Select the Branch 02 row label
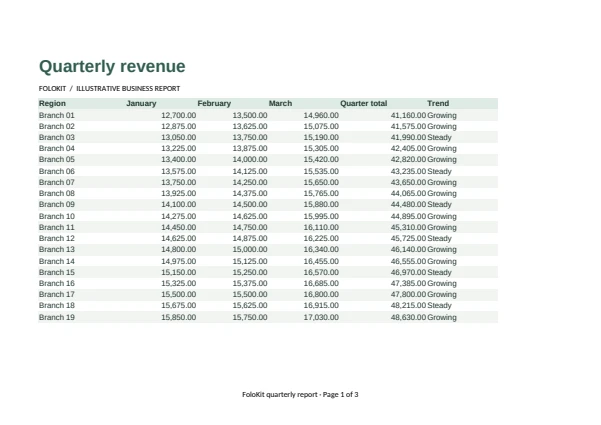This screenshot has width=601, height=425. coord(57,126)
